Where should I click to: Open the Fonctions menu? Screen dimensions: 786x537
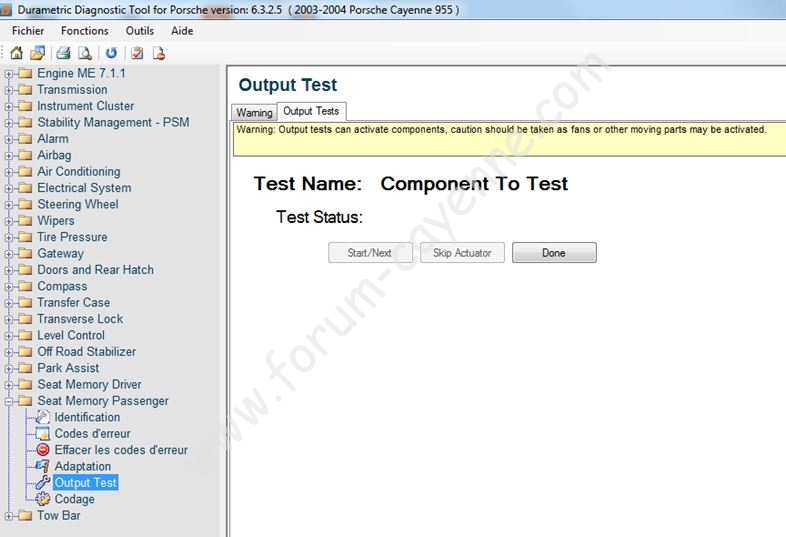click(x=85, y=31)
